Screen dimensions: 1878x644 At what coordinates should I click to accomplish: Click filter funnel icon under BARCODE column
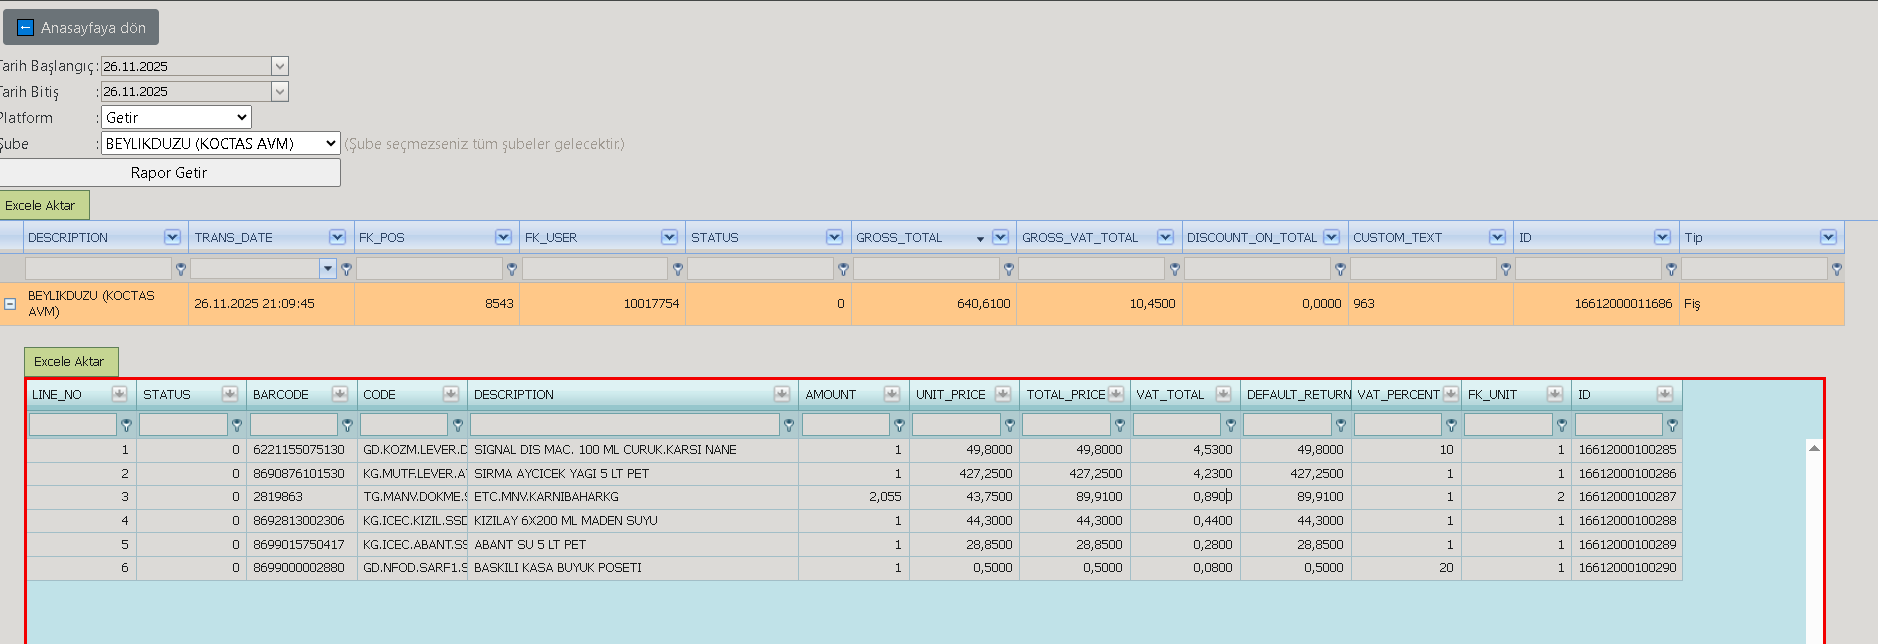pyautogui.click(x=347, y=425)
